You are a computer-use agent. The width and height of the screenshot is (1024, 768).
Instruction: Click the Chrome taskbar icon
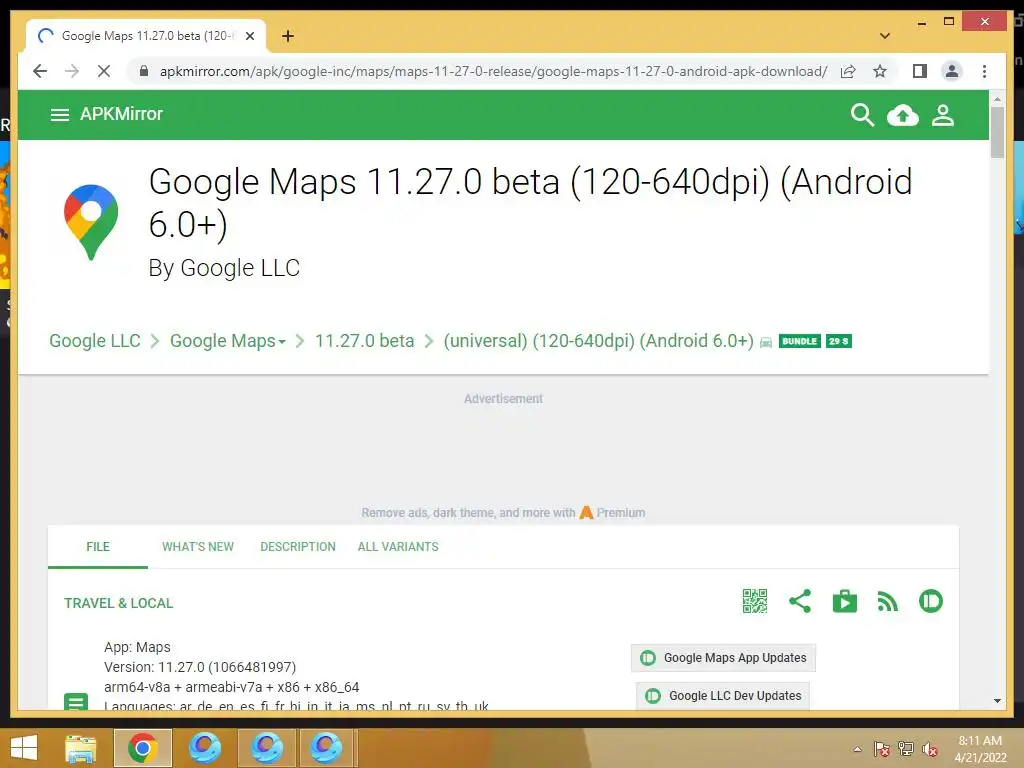(142, 748)
